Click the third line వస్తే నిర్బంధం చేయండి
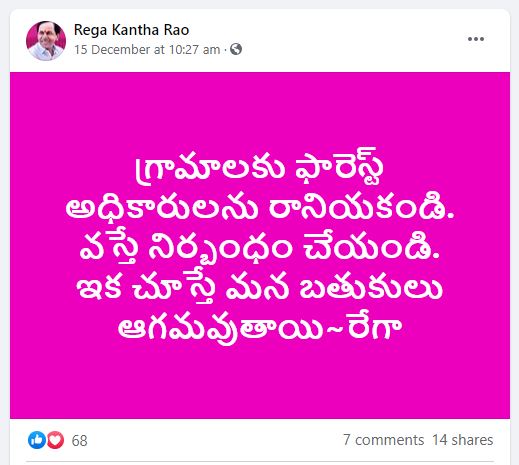Image resolution: width=519 pixels, height=465 pixels. point(260,247)
